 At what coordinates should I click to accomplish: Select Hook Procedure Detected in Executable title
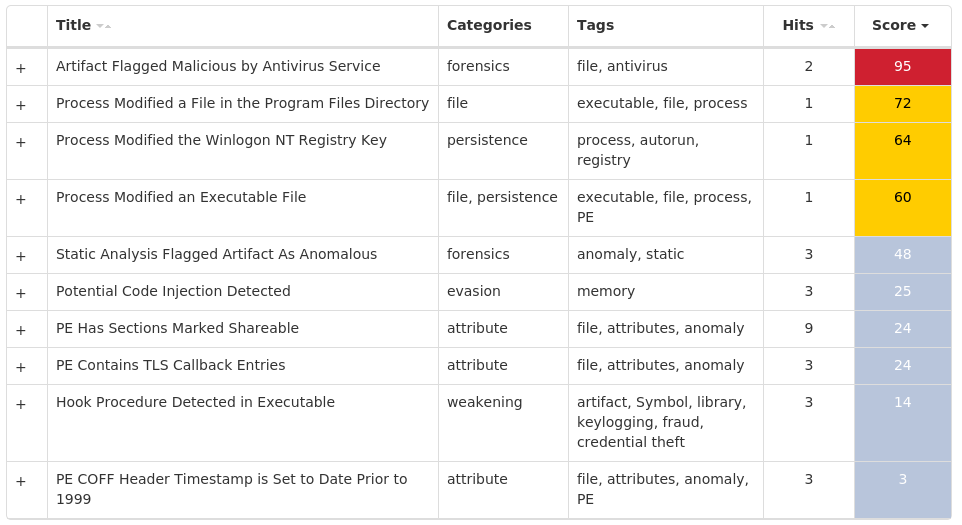(195, 403)
